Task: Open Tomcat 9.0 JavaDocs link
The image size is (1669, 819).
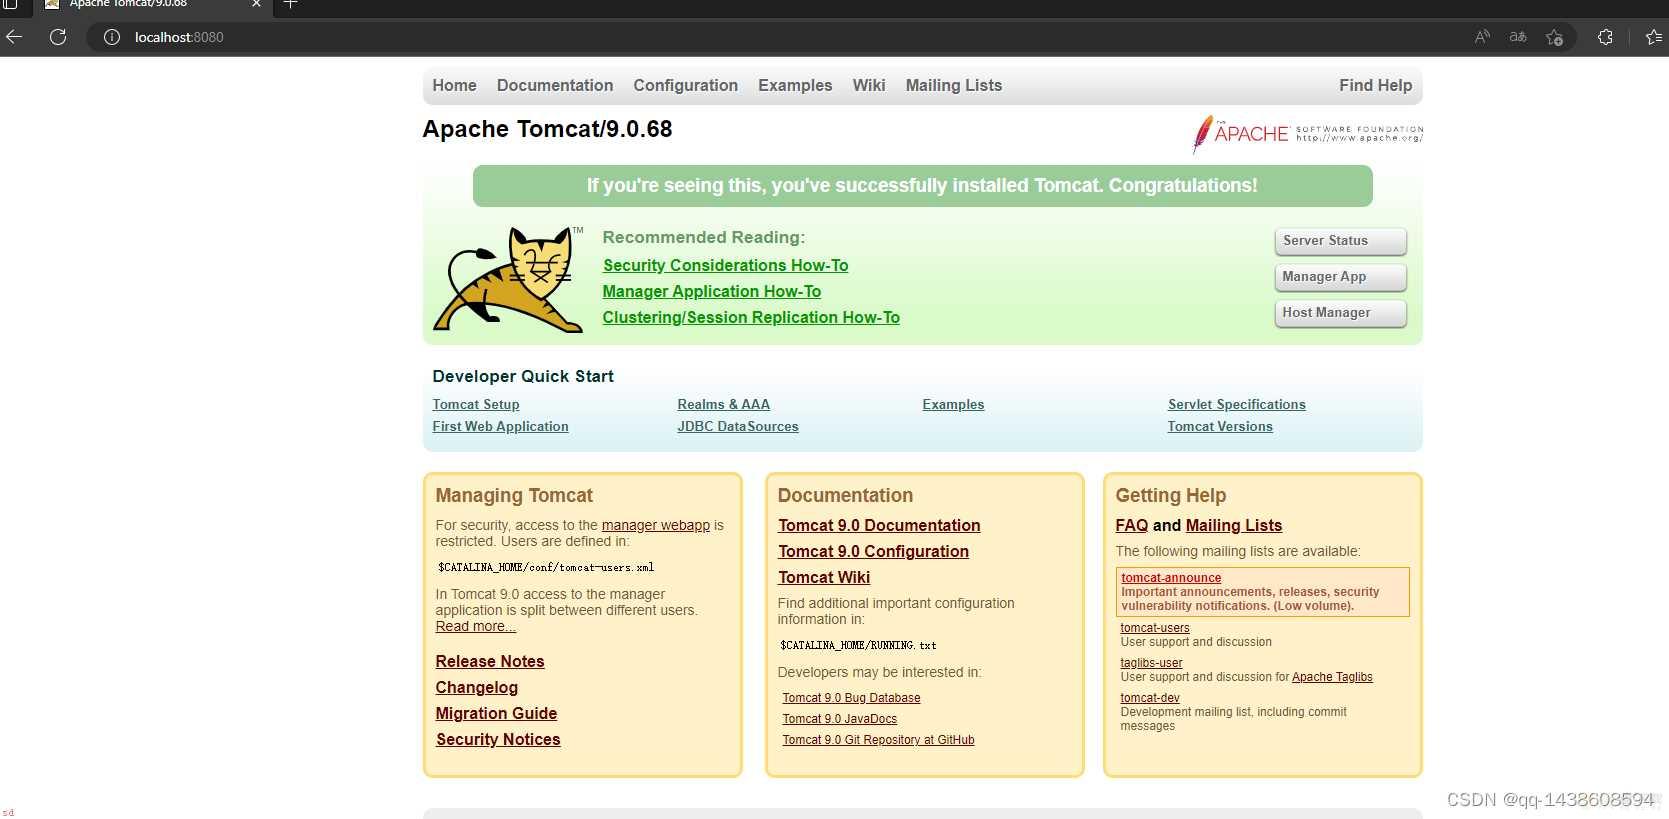Action: [839, 719]
